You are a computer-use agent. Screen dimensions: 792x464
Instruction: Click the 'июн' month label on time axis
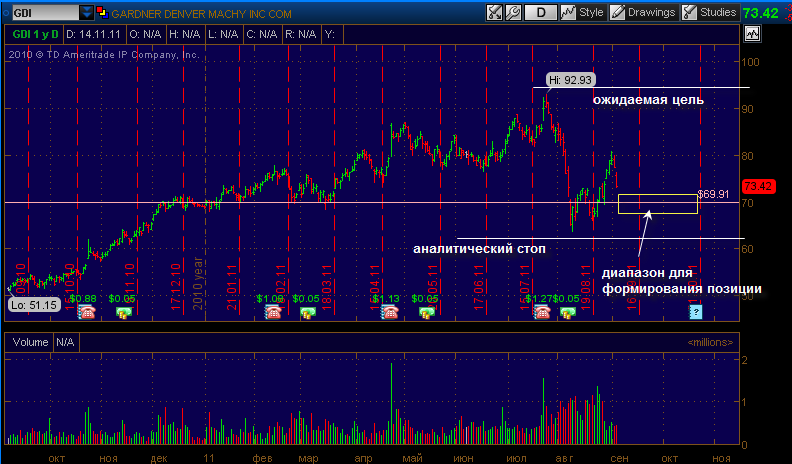463,458
